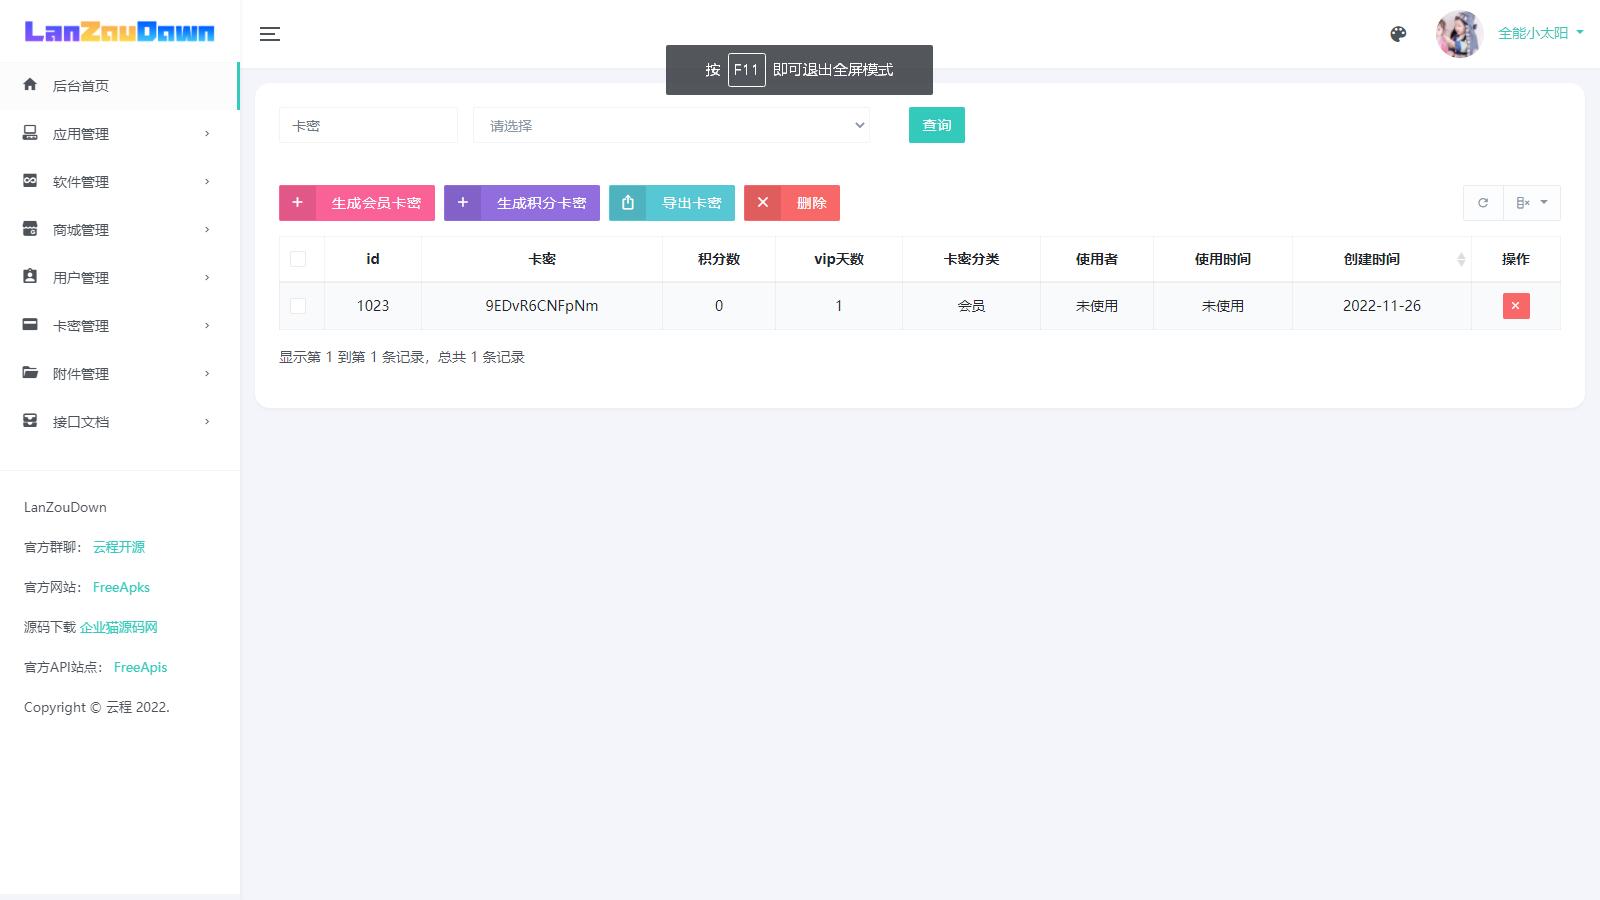Click the 附件管理 folder icon
The height and width of the screenshot is (900, 1600).
pos(30,373)
